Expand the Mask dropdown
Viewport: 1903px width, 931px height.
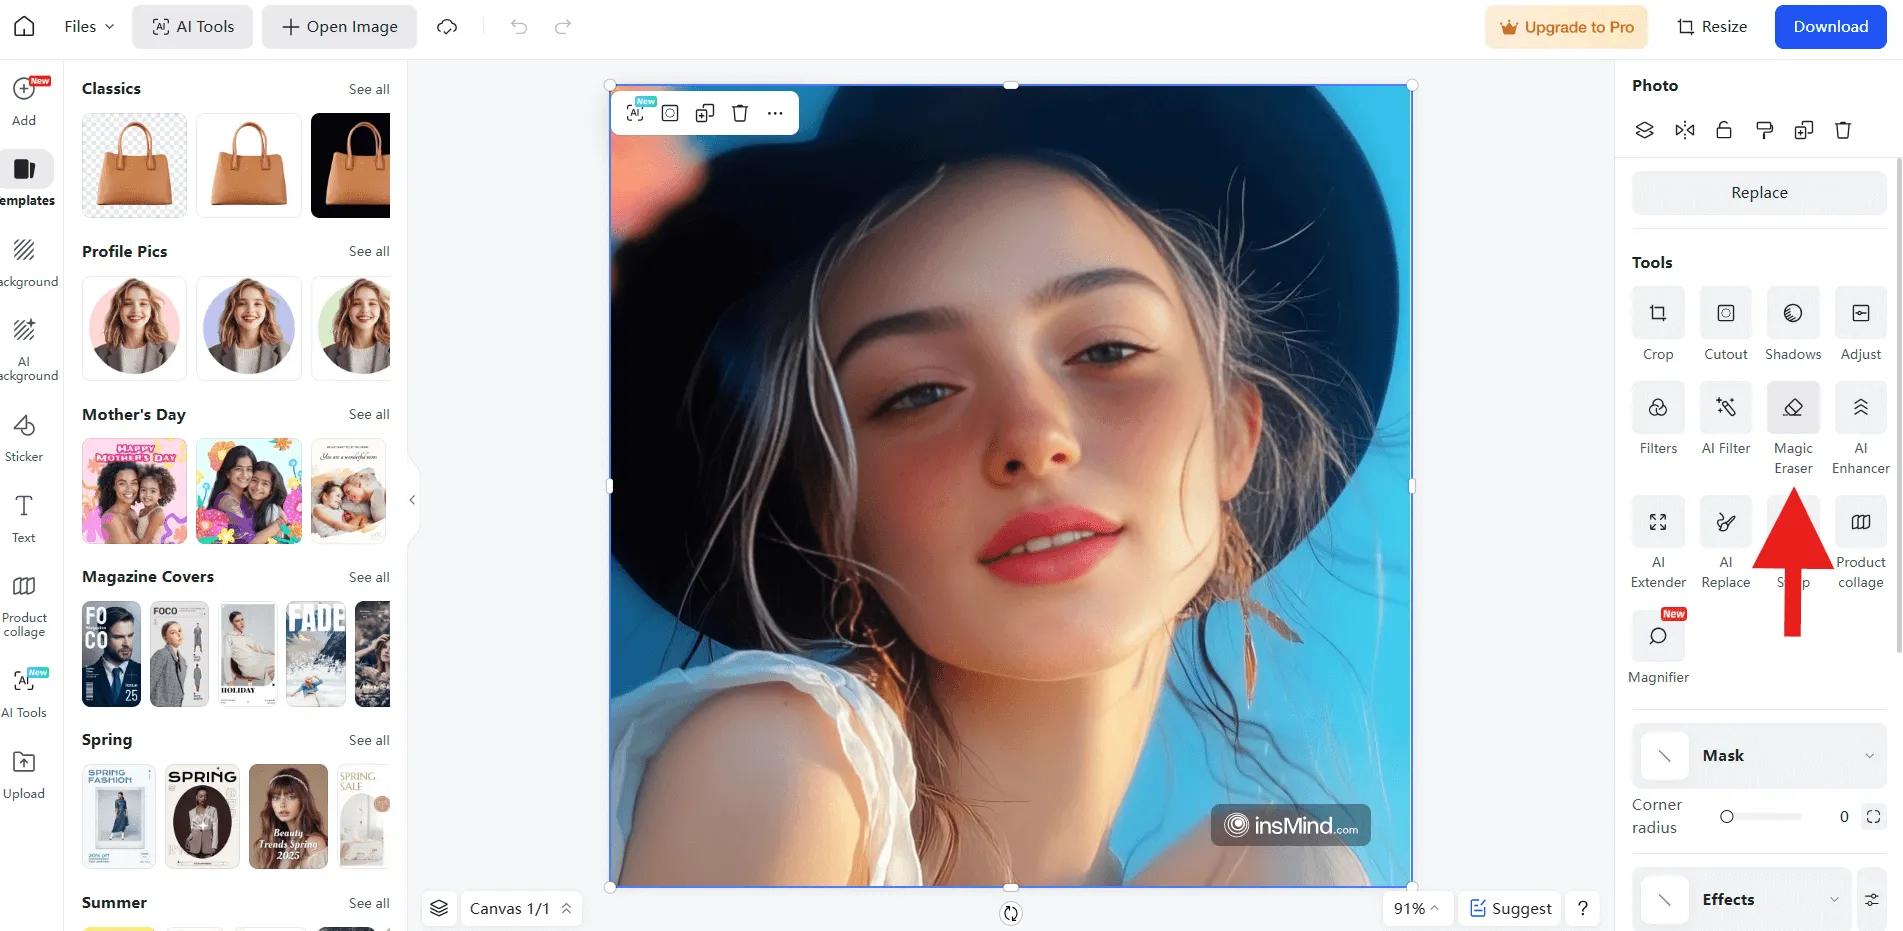tap(1759, 756)
